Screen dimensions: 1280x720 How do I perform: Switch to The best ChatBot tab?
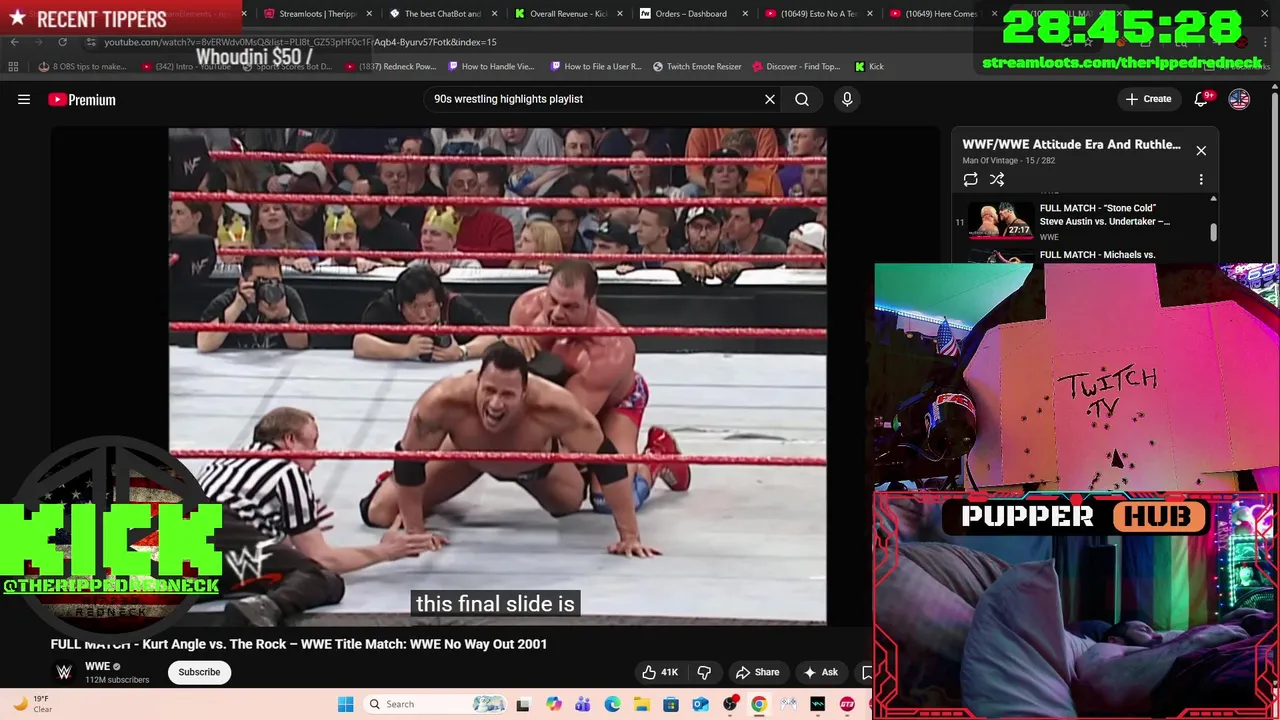pyautogui.click(x=442, y=14)
